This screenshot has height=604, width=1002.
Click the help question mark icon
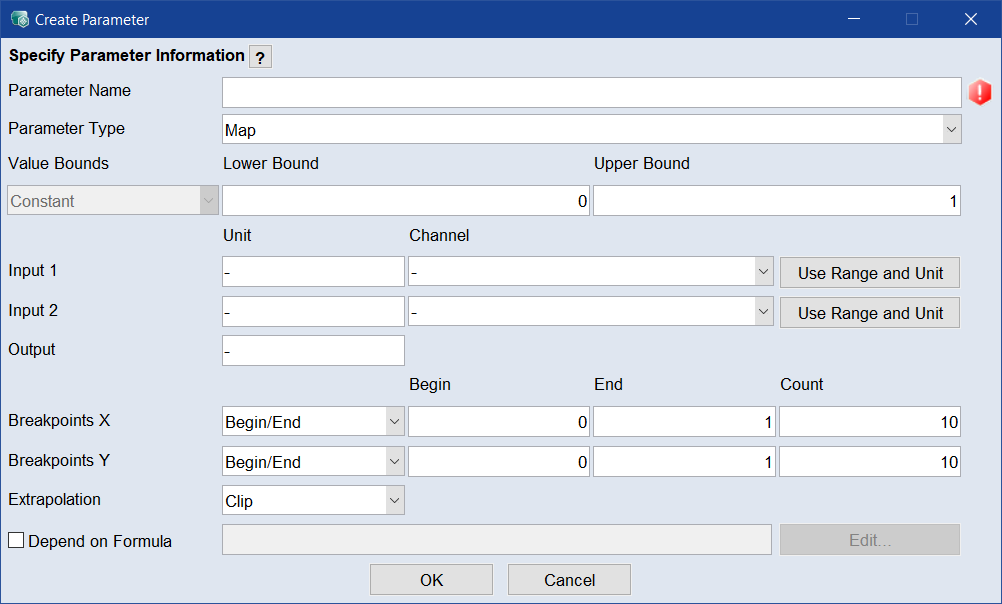click(x=260, y=58)
